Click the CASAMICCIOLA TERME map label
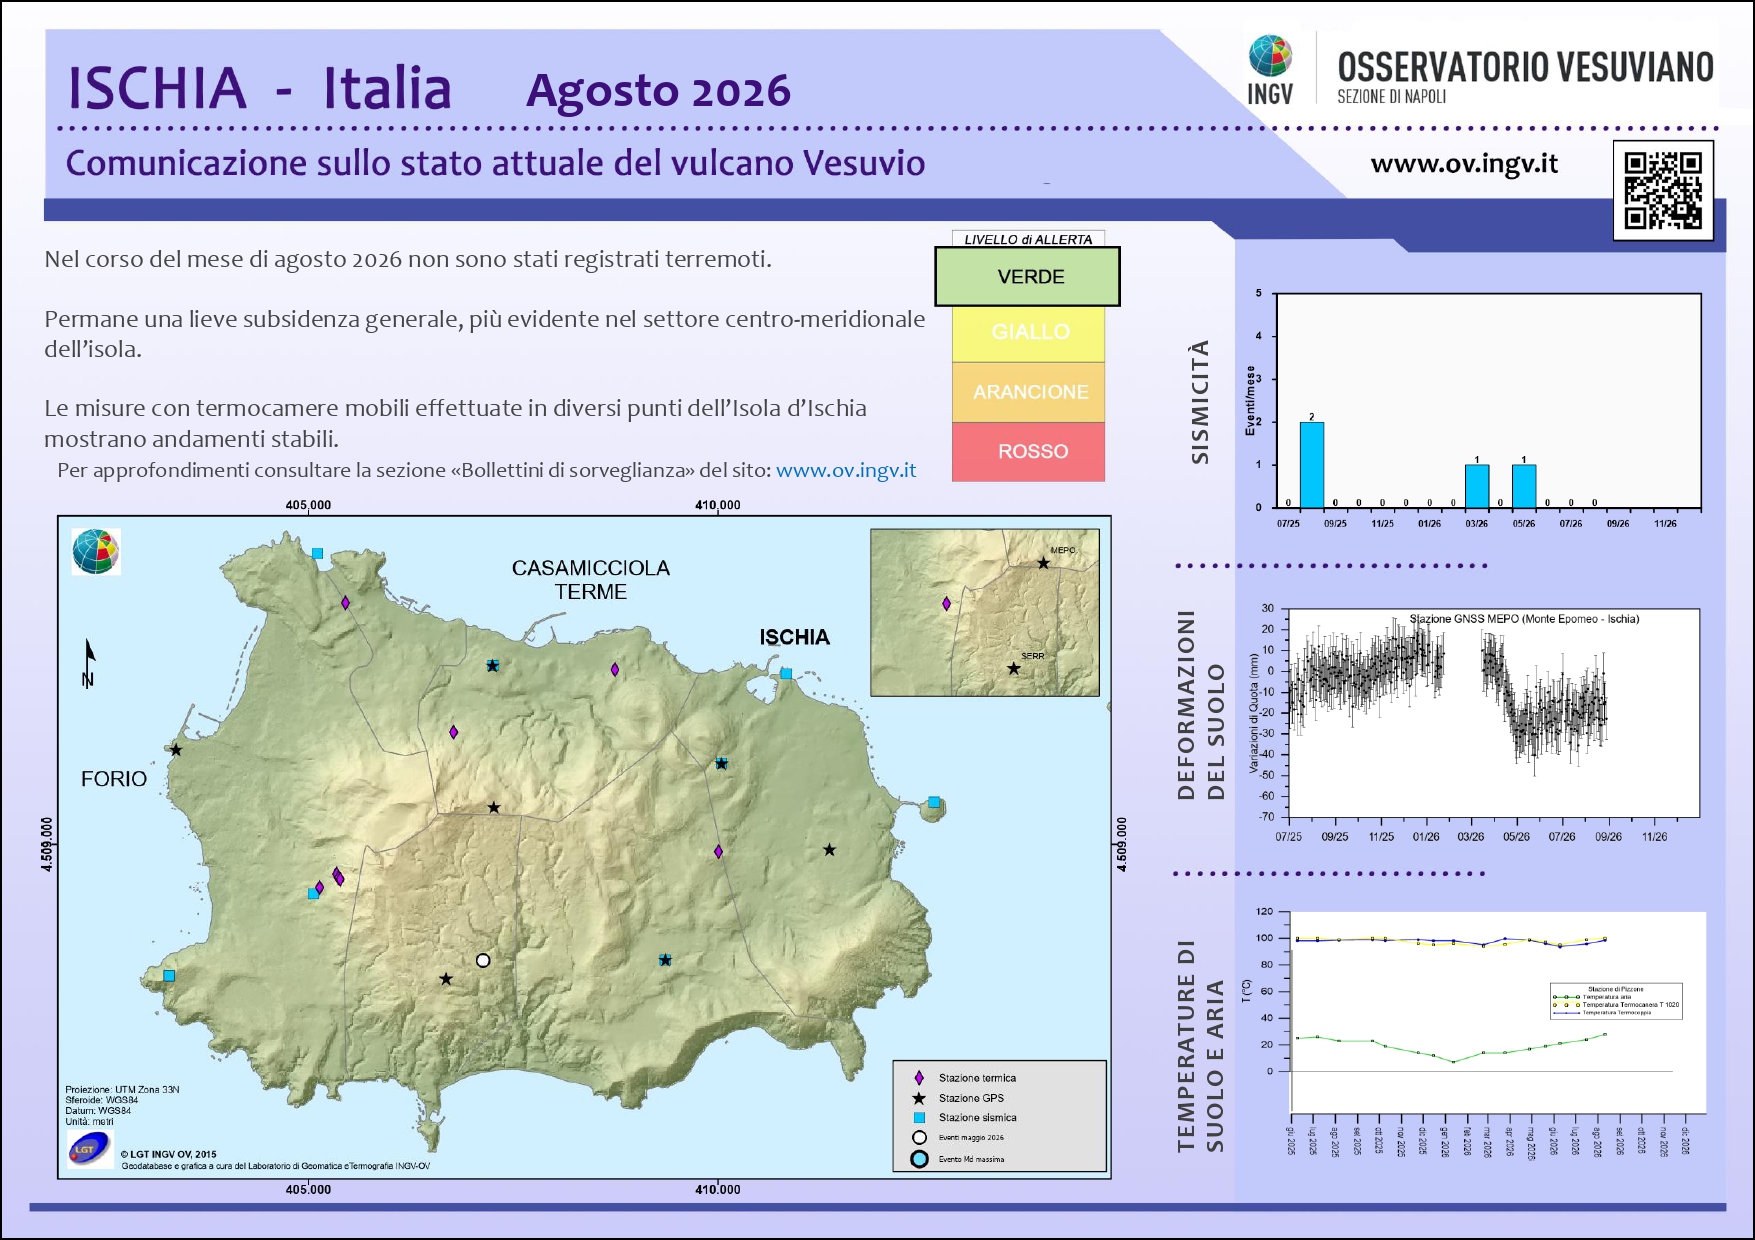Viewport: 1755px width, 1240px height. tap(591, 580)
